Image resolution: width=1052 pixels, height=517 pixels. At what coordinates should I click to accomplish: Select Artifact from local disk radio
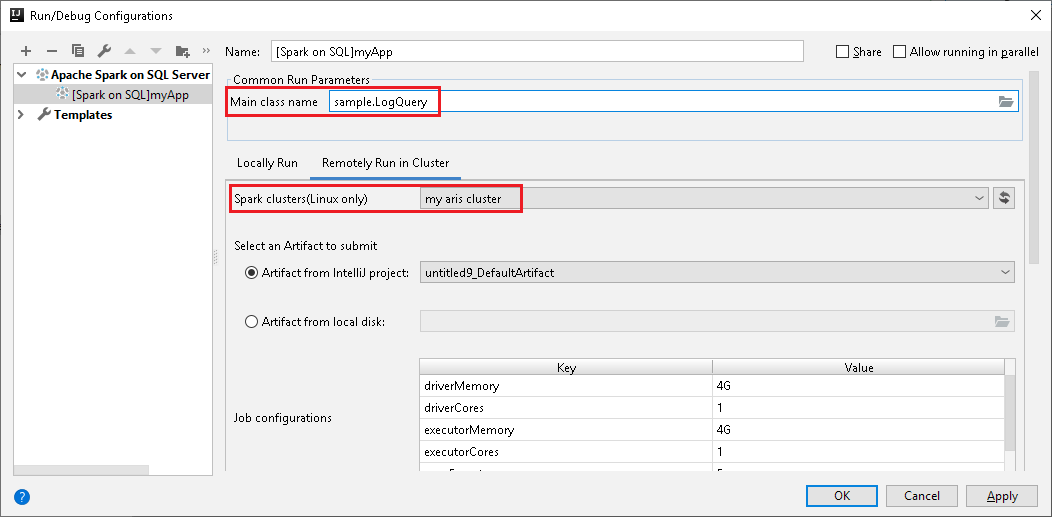(252, 322)
